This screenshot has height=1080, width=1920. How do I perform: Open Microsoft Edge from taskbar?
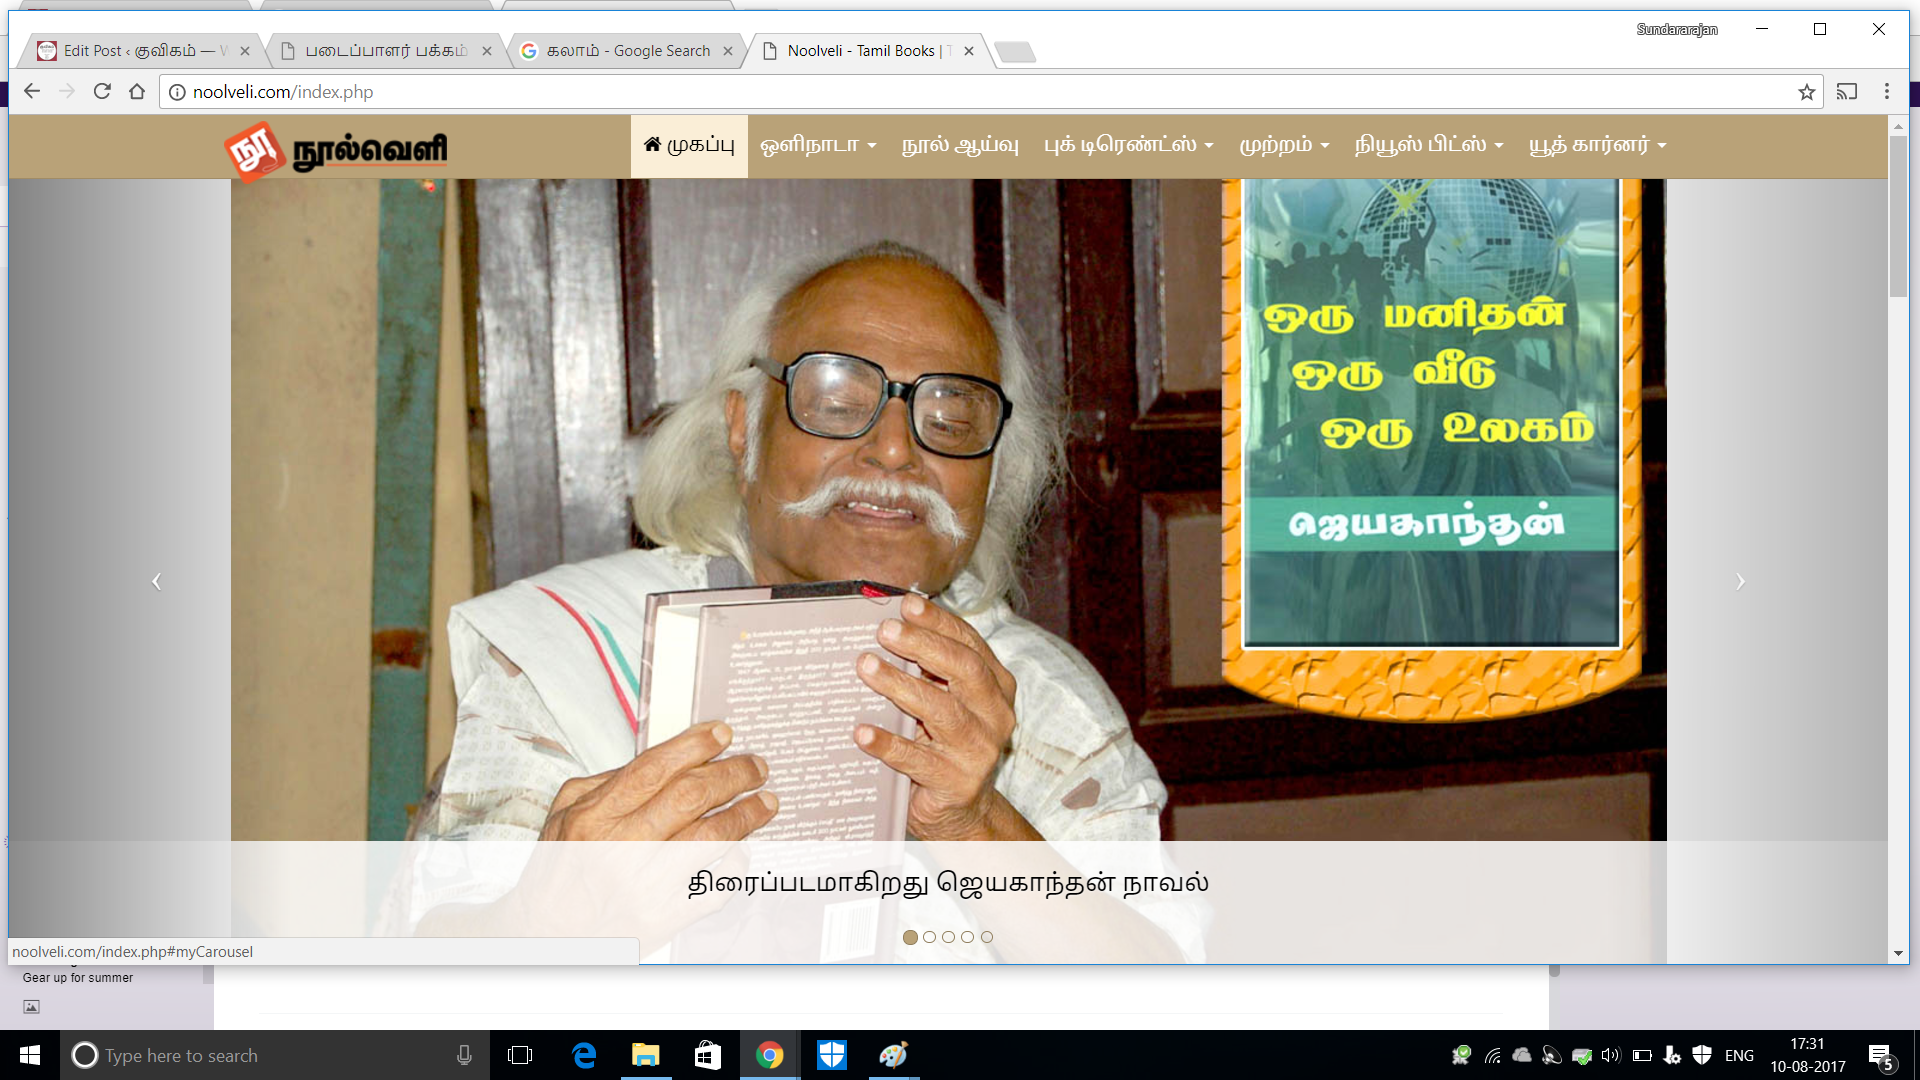tap(584, 1055)
